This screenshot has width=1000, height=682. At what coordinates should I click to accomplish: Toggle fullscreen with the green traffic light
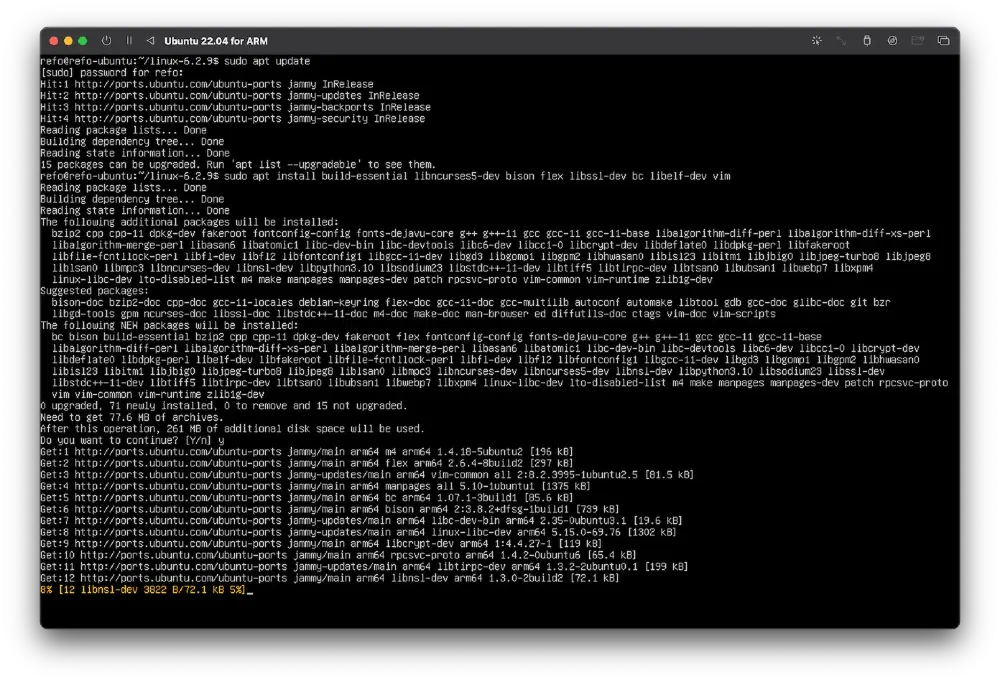click(82, 40)
